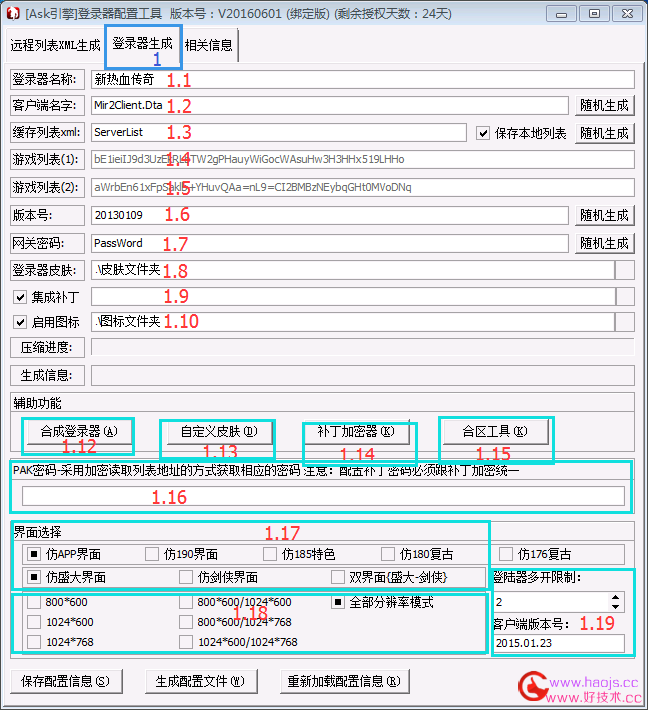Click the 启用图标 folder path field
This screenshot has height=710, width=648.
pos(353,322)
